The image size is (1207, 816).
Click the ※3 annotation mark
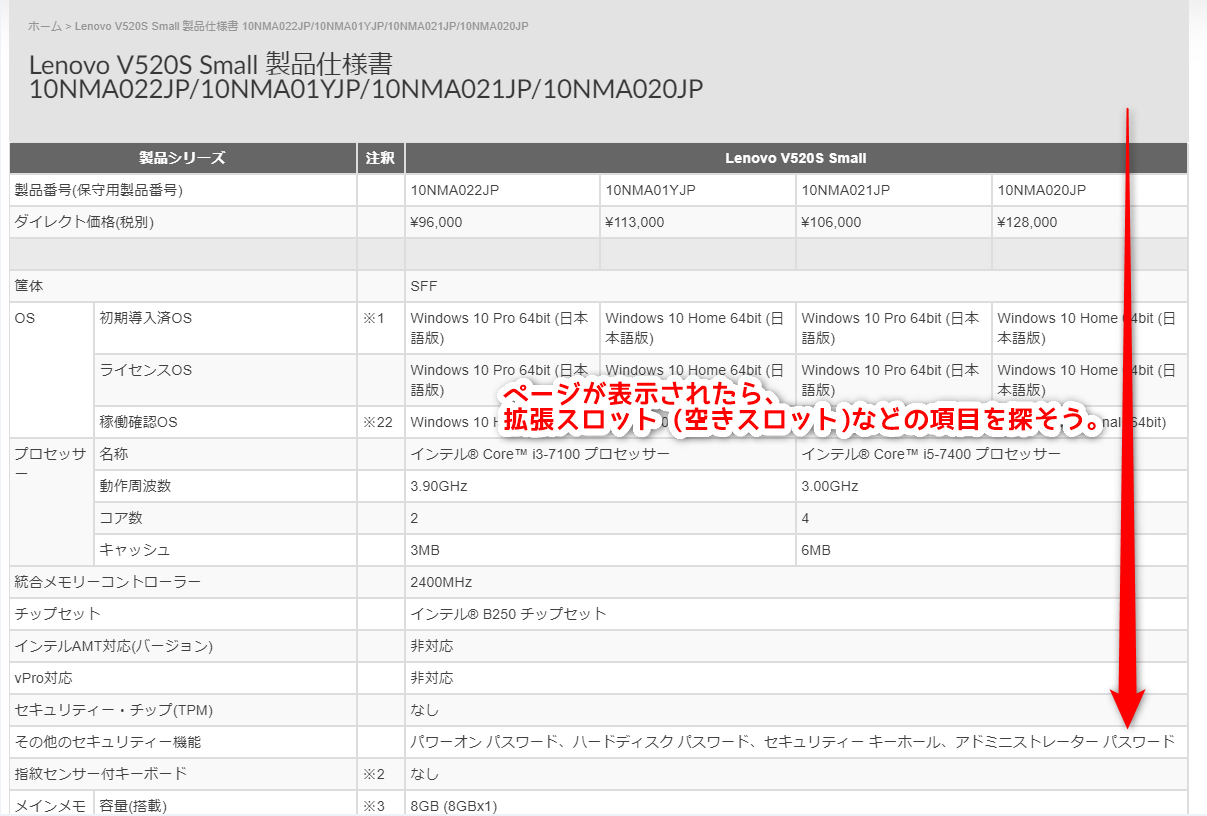(374, 806)
